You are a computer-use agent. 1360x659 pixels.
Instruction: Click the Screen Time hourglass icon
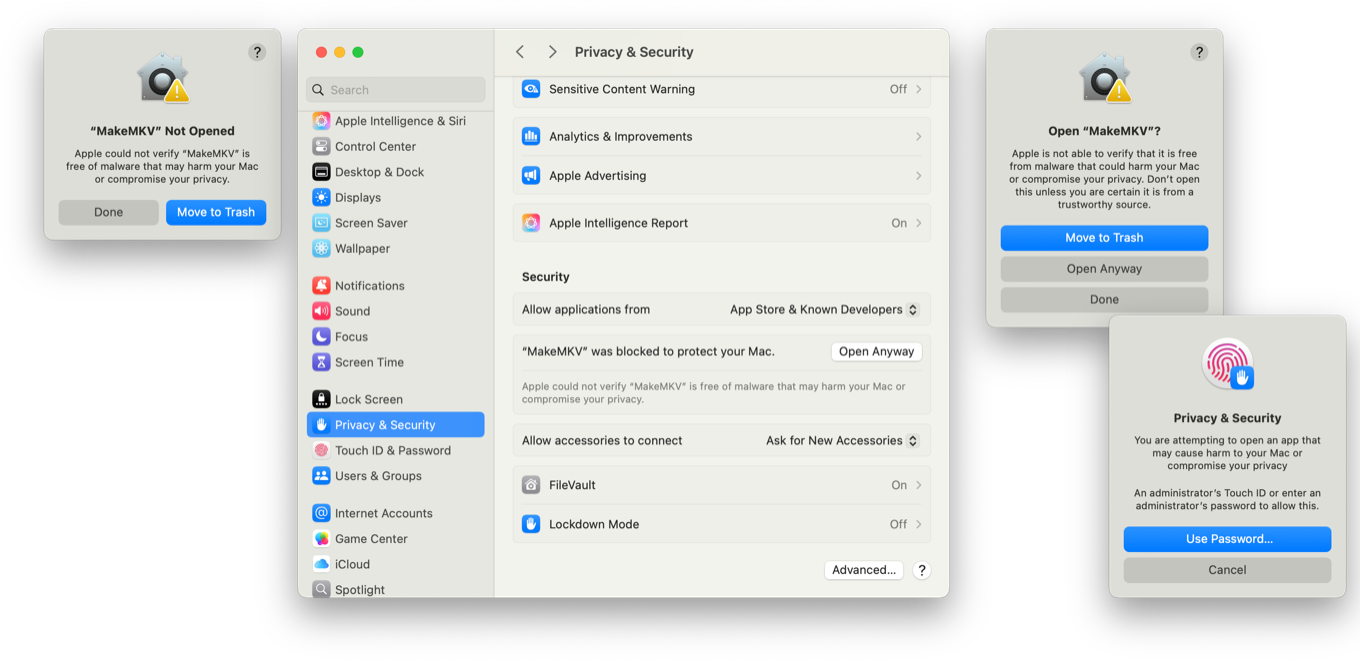(x=321, y=362)
